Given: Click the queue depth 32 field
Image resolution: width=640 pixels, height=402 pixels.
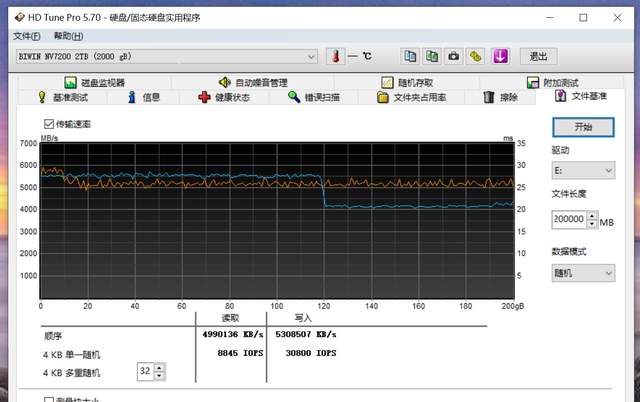Looking at the screenshot, I should pyautogui.click(x=145, y=371).
